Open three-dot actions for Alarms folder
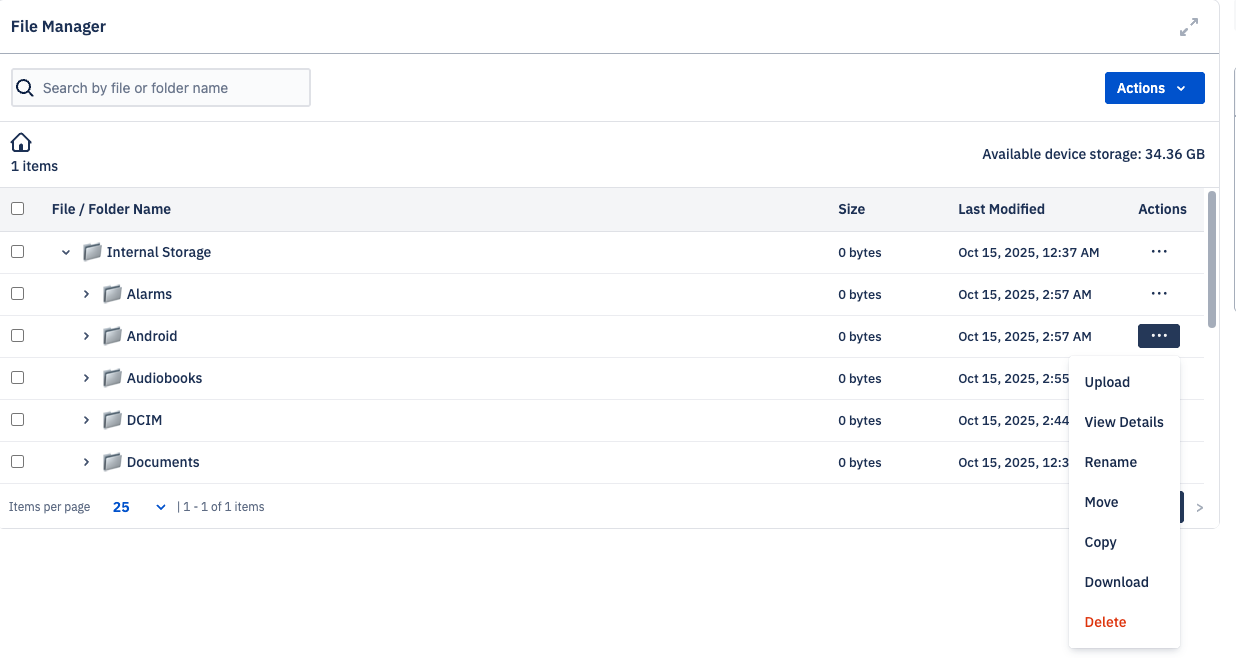The image size is (1236, 658). 1158,294
